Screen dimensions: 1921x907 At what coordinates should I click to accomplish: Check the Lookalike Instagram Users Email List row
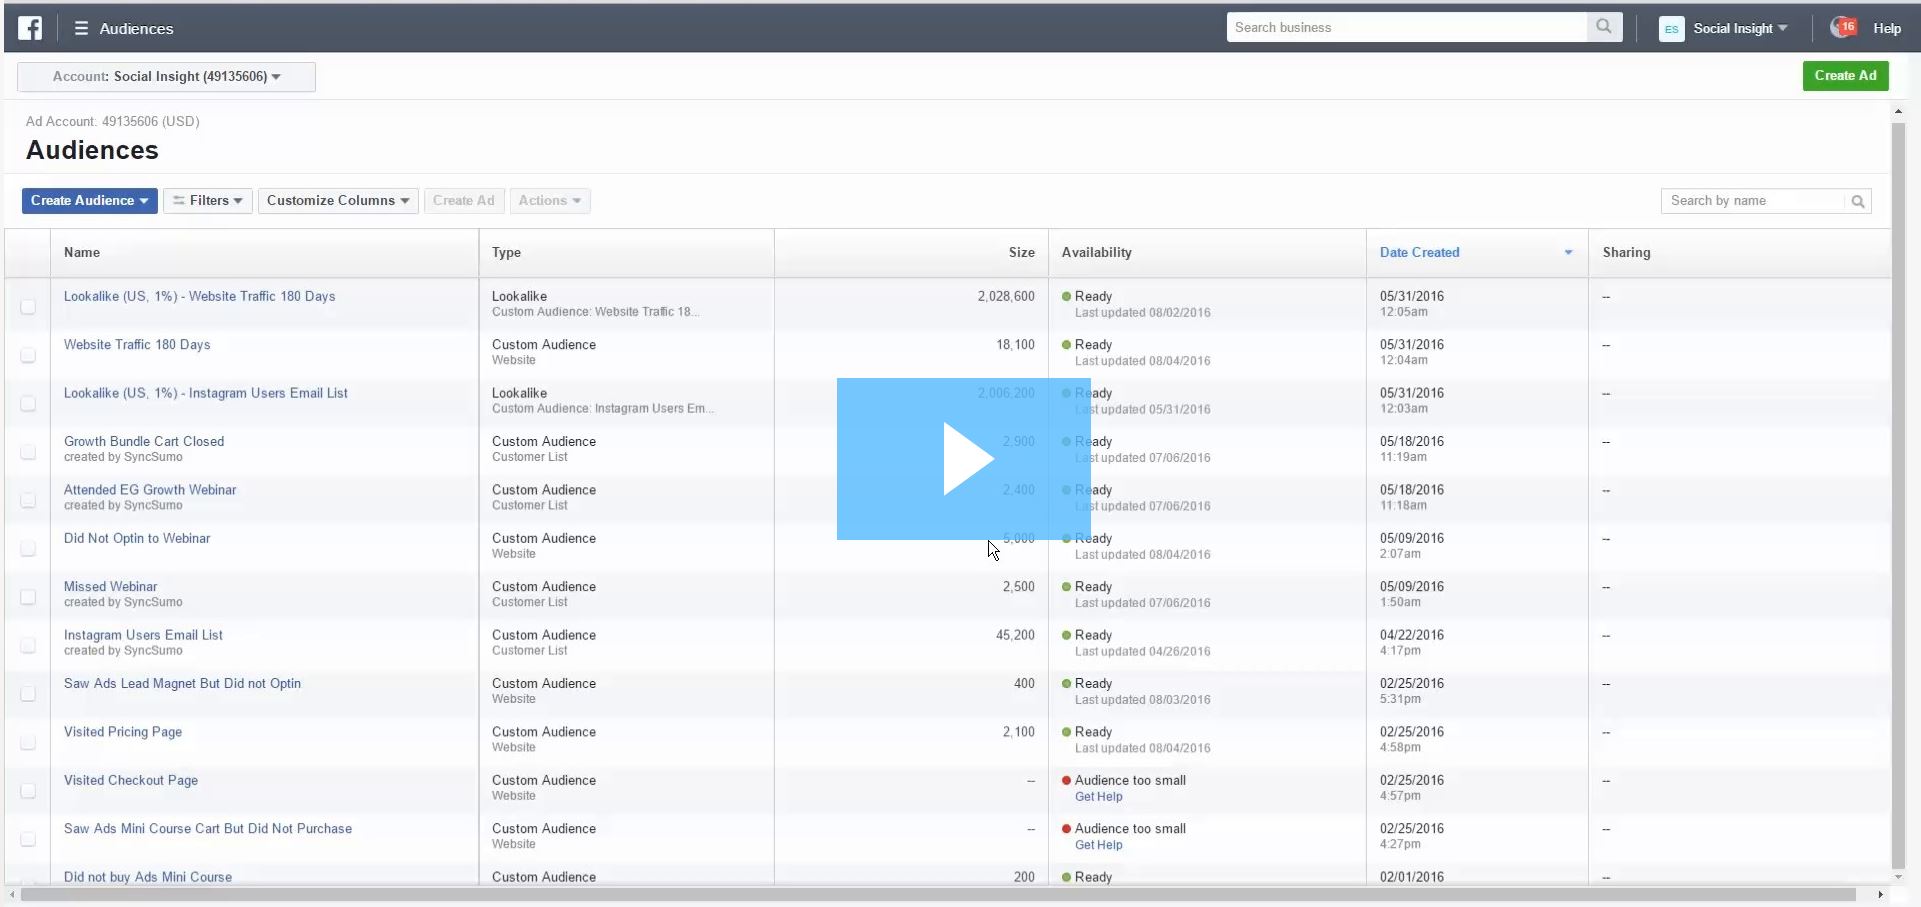(28, 404)
